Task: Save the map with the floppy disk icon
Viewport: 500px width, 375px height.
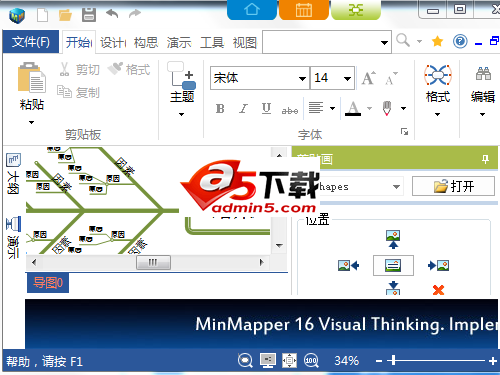Action: pos(89,15)
